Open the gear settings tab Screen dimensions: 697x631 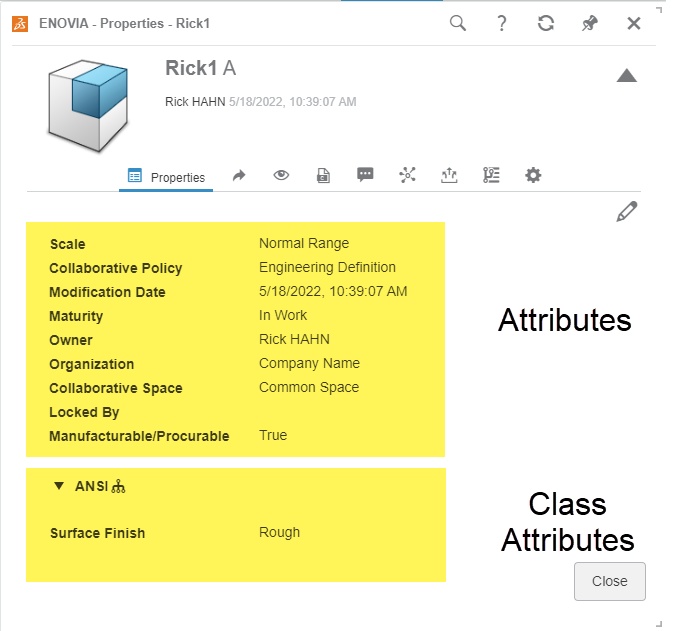[x=533, y=175]
